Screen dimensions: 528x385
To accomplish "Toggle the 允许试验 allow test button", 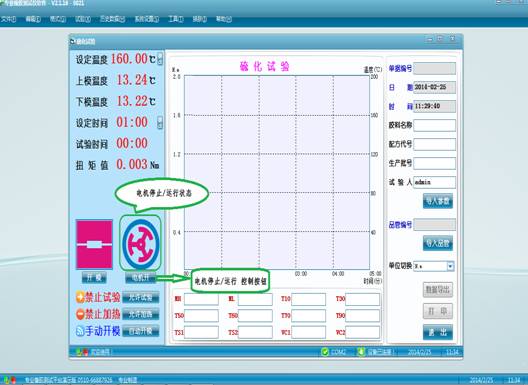I will click(140, 297).
